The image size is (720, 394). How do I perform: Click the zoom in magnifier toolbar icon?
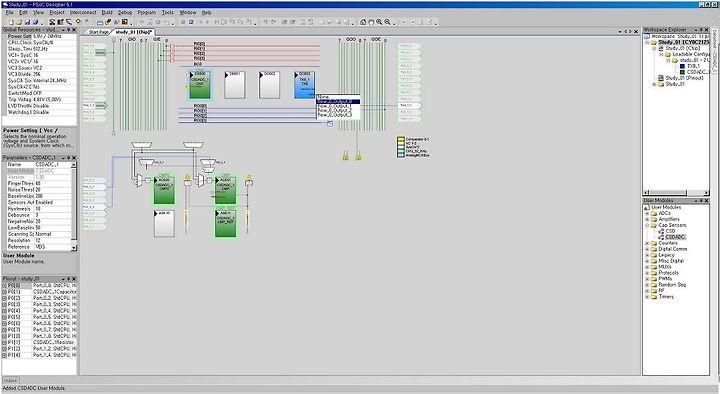[379, 22]
